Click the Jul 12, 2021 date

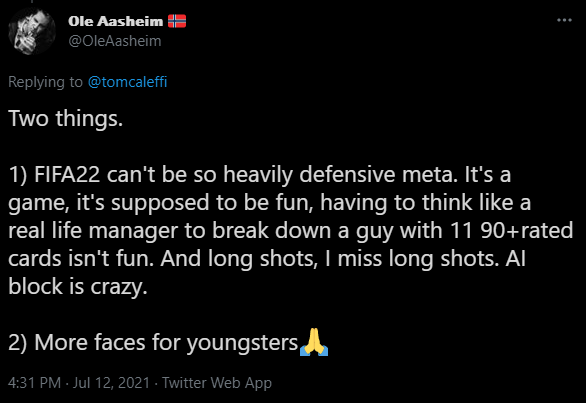111,383
